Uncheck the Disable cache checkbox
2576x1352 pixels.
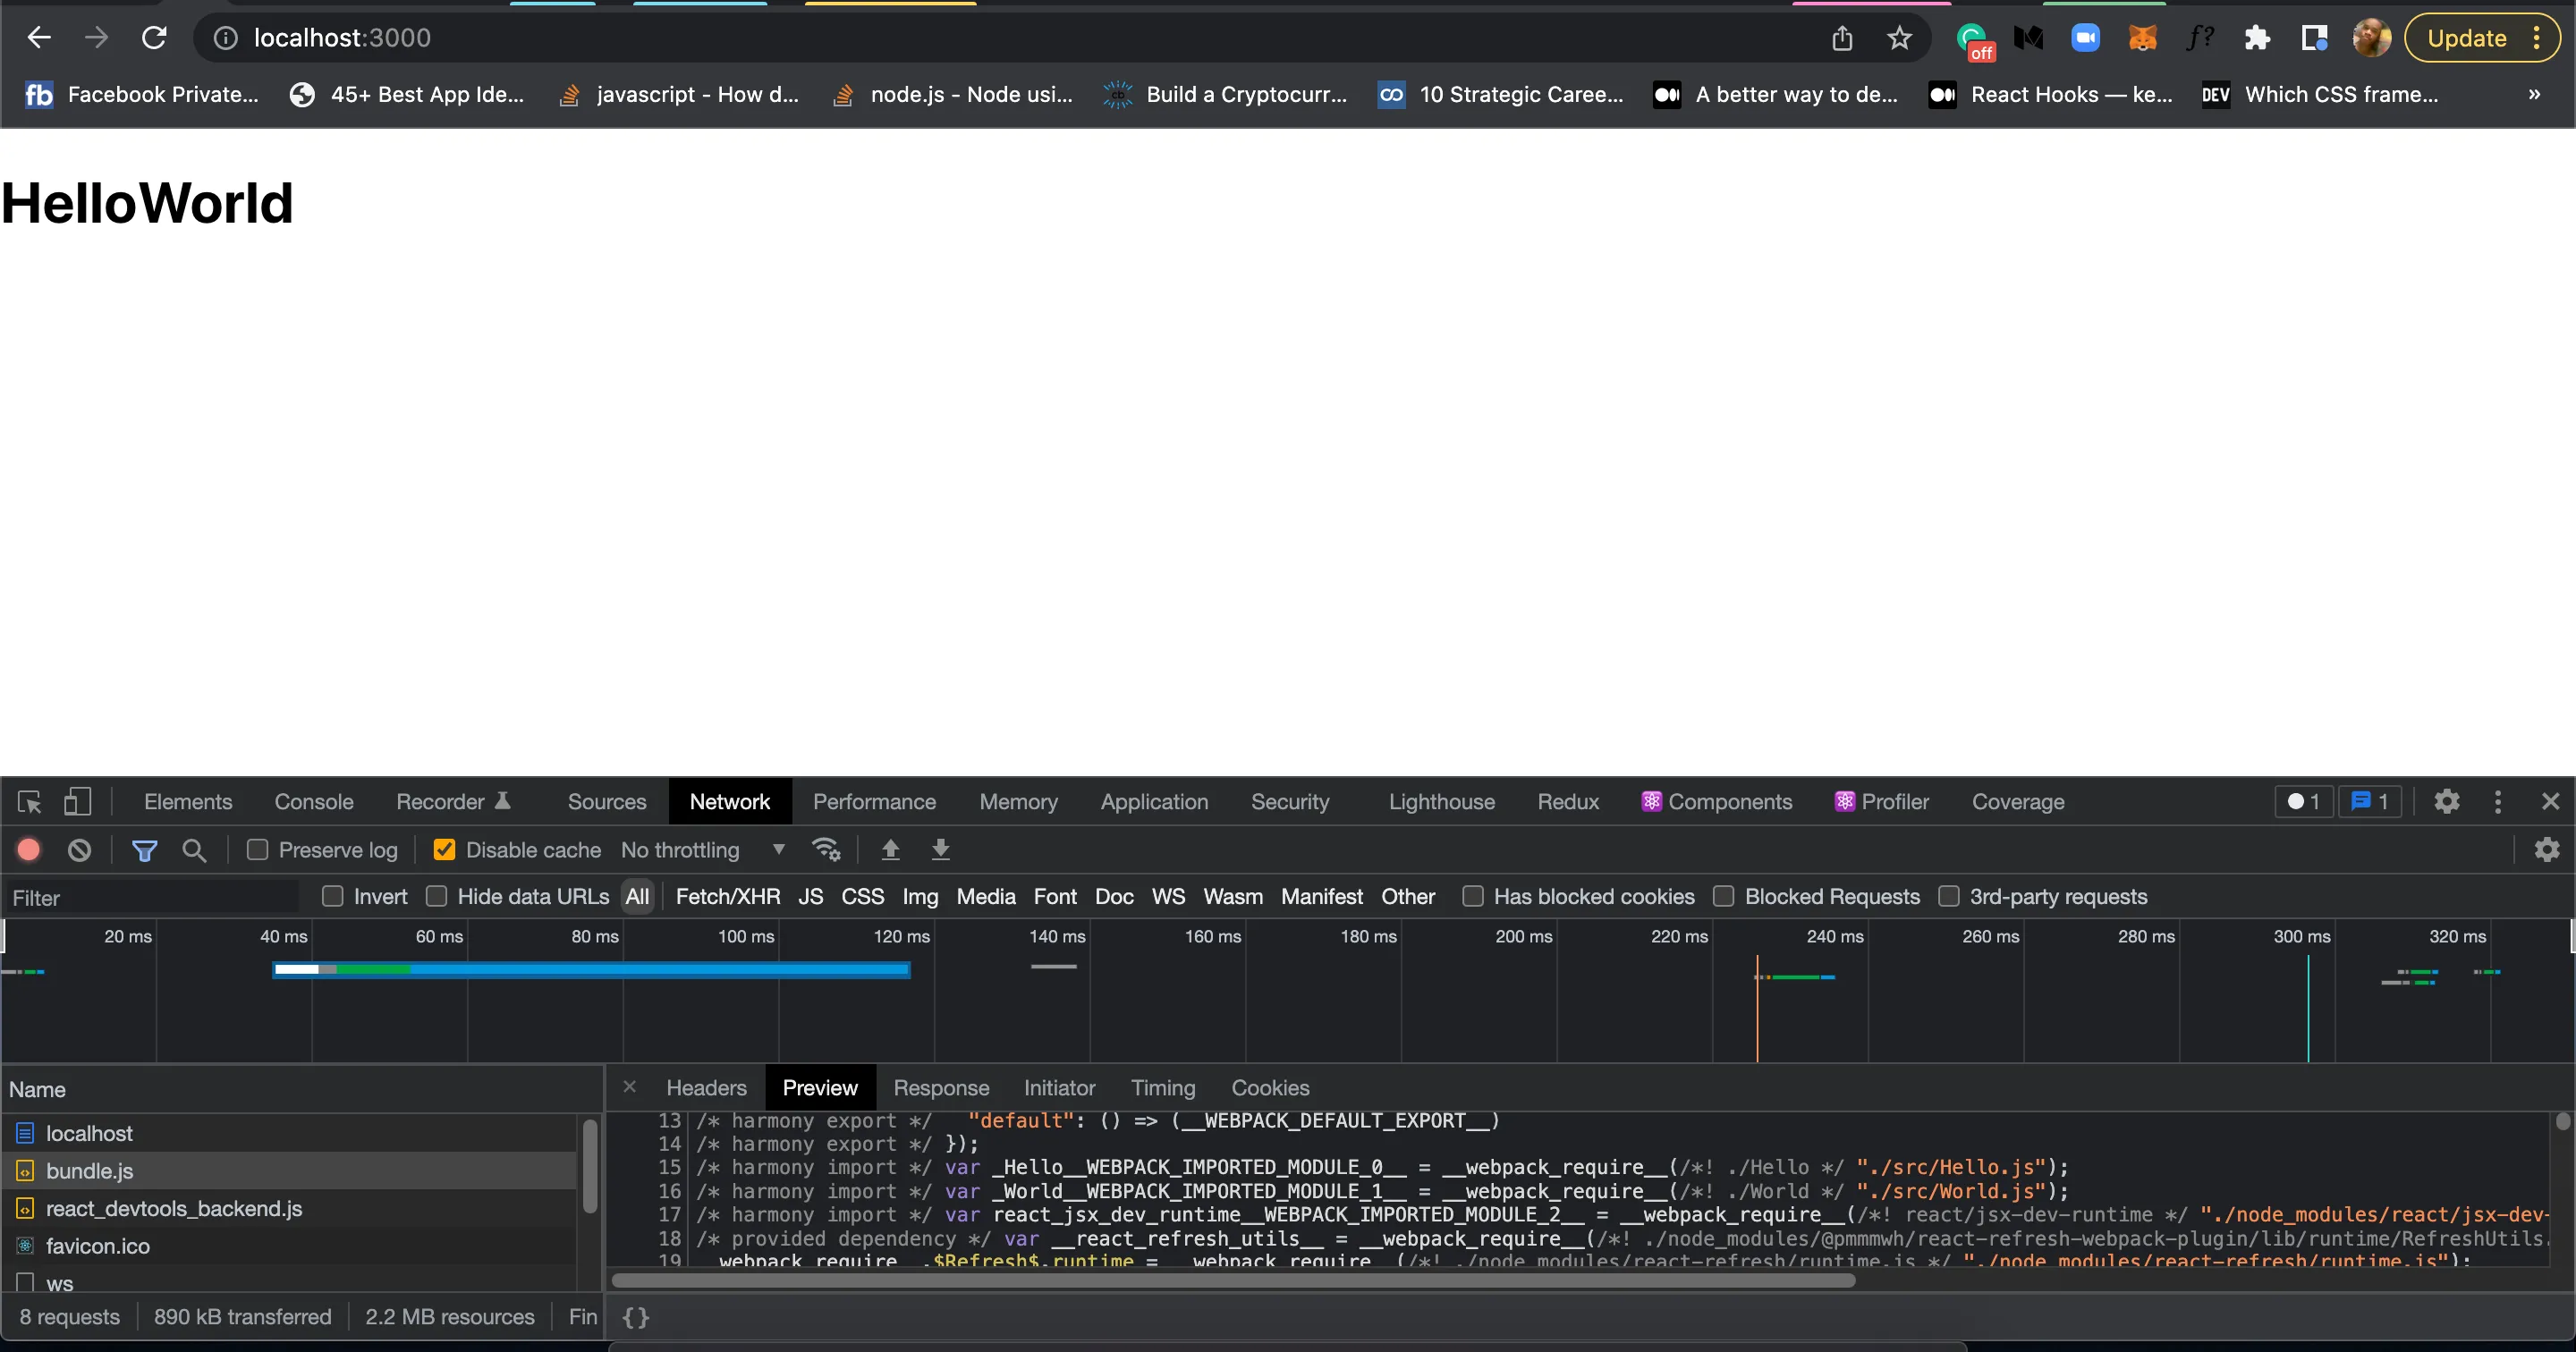tap(444, 850)
